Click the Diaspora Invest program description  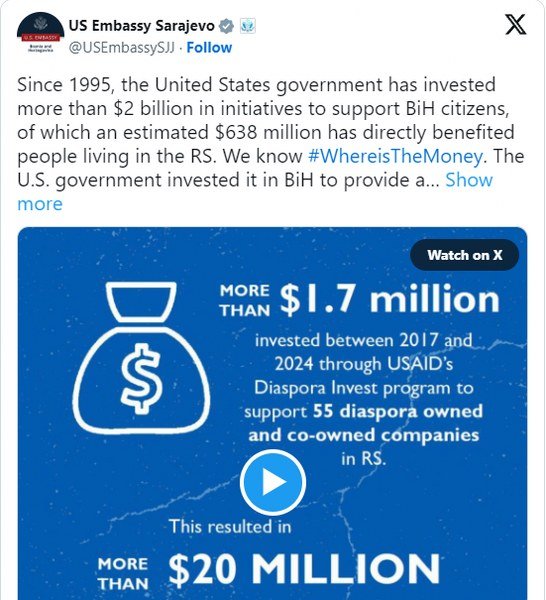point(363,399)
